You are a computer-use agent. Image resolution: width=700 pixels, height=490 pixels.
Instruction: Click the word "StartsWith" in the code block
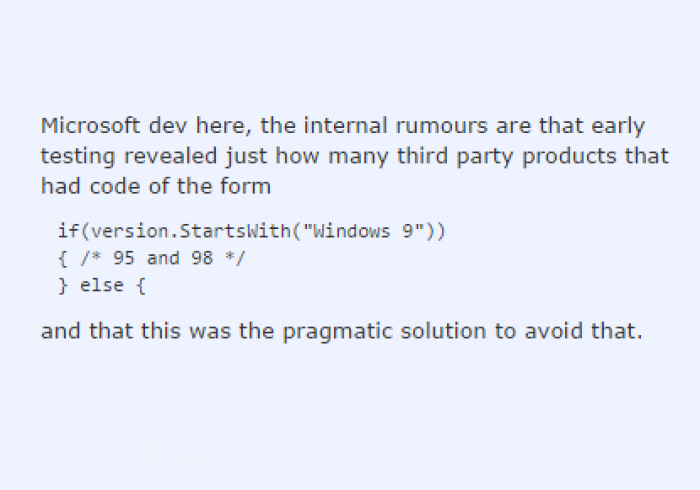(235, 231)
